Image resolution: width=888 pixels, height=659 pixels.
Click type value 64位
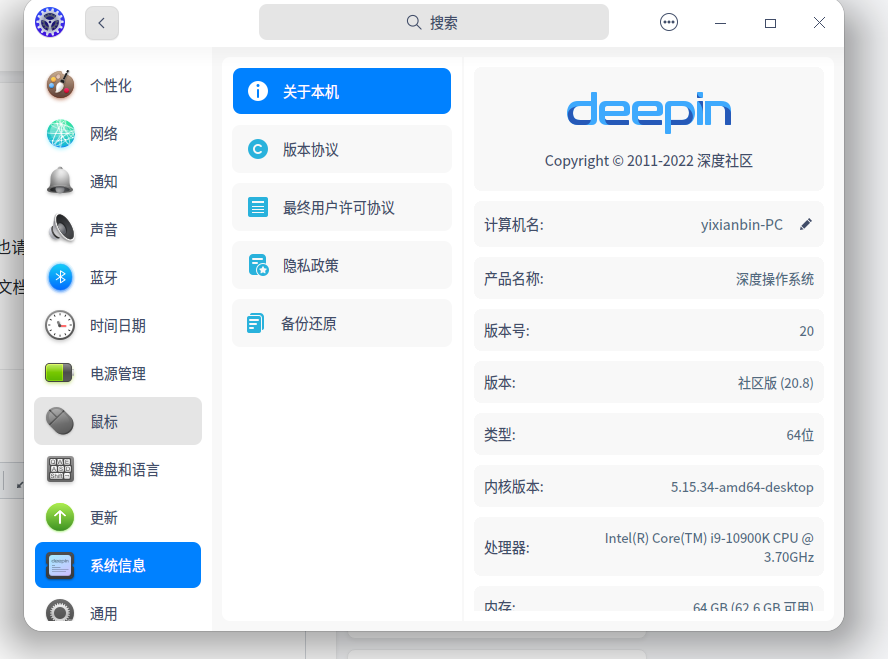[x=800, y=435]
